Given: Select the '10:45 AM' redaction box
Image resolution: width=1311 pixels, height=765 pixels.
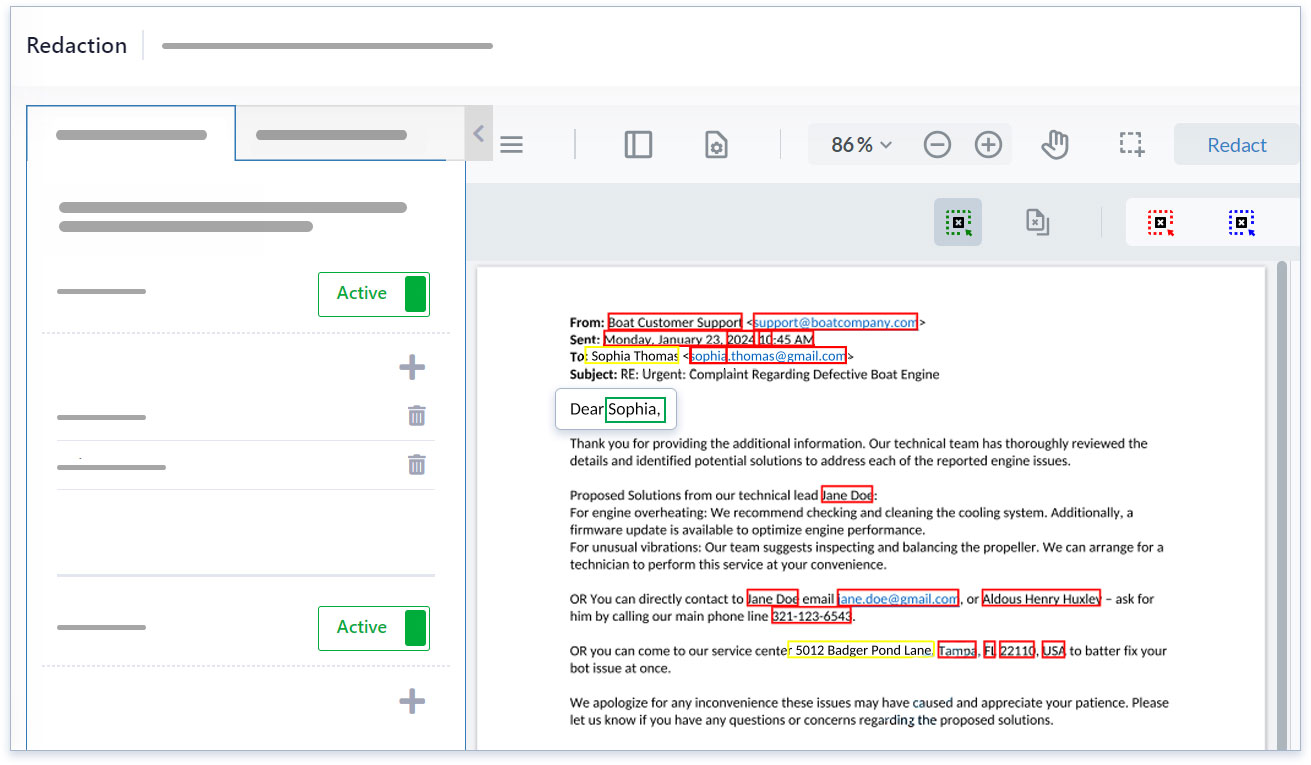Looking at the screenshot, I should 785,339.
